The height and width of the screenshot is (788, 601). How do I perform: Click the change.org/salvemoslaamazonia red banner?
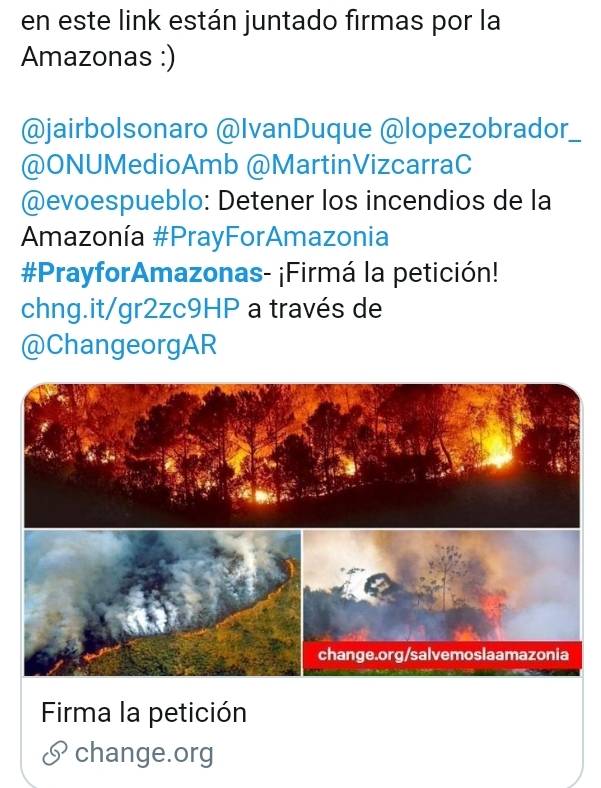[443, 655]
